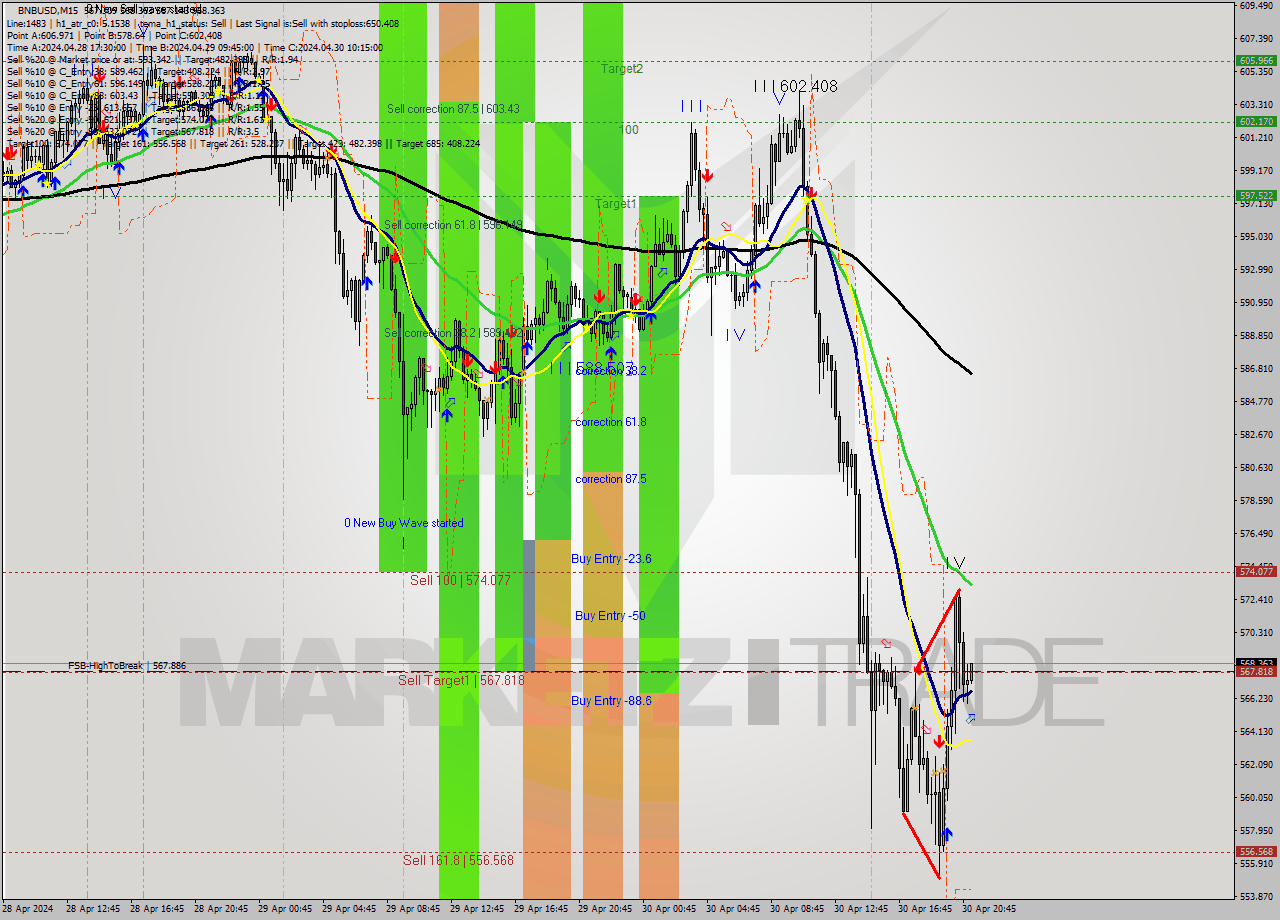Click the green 602.170 price tag
The height and width of the screenshot is (920, 1280).
coord(1257,122)
